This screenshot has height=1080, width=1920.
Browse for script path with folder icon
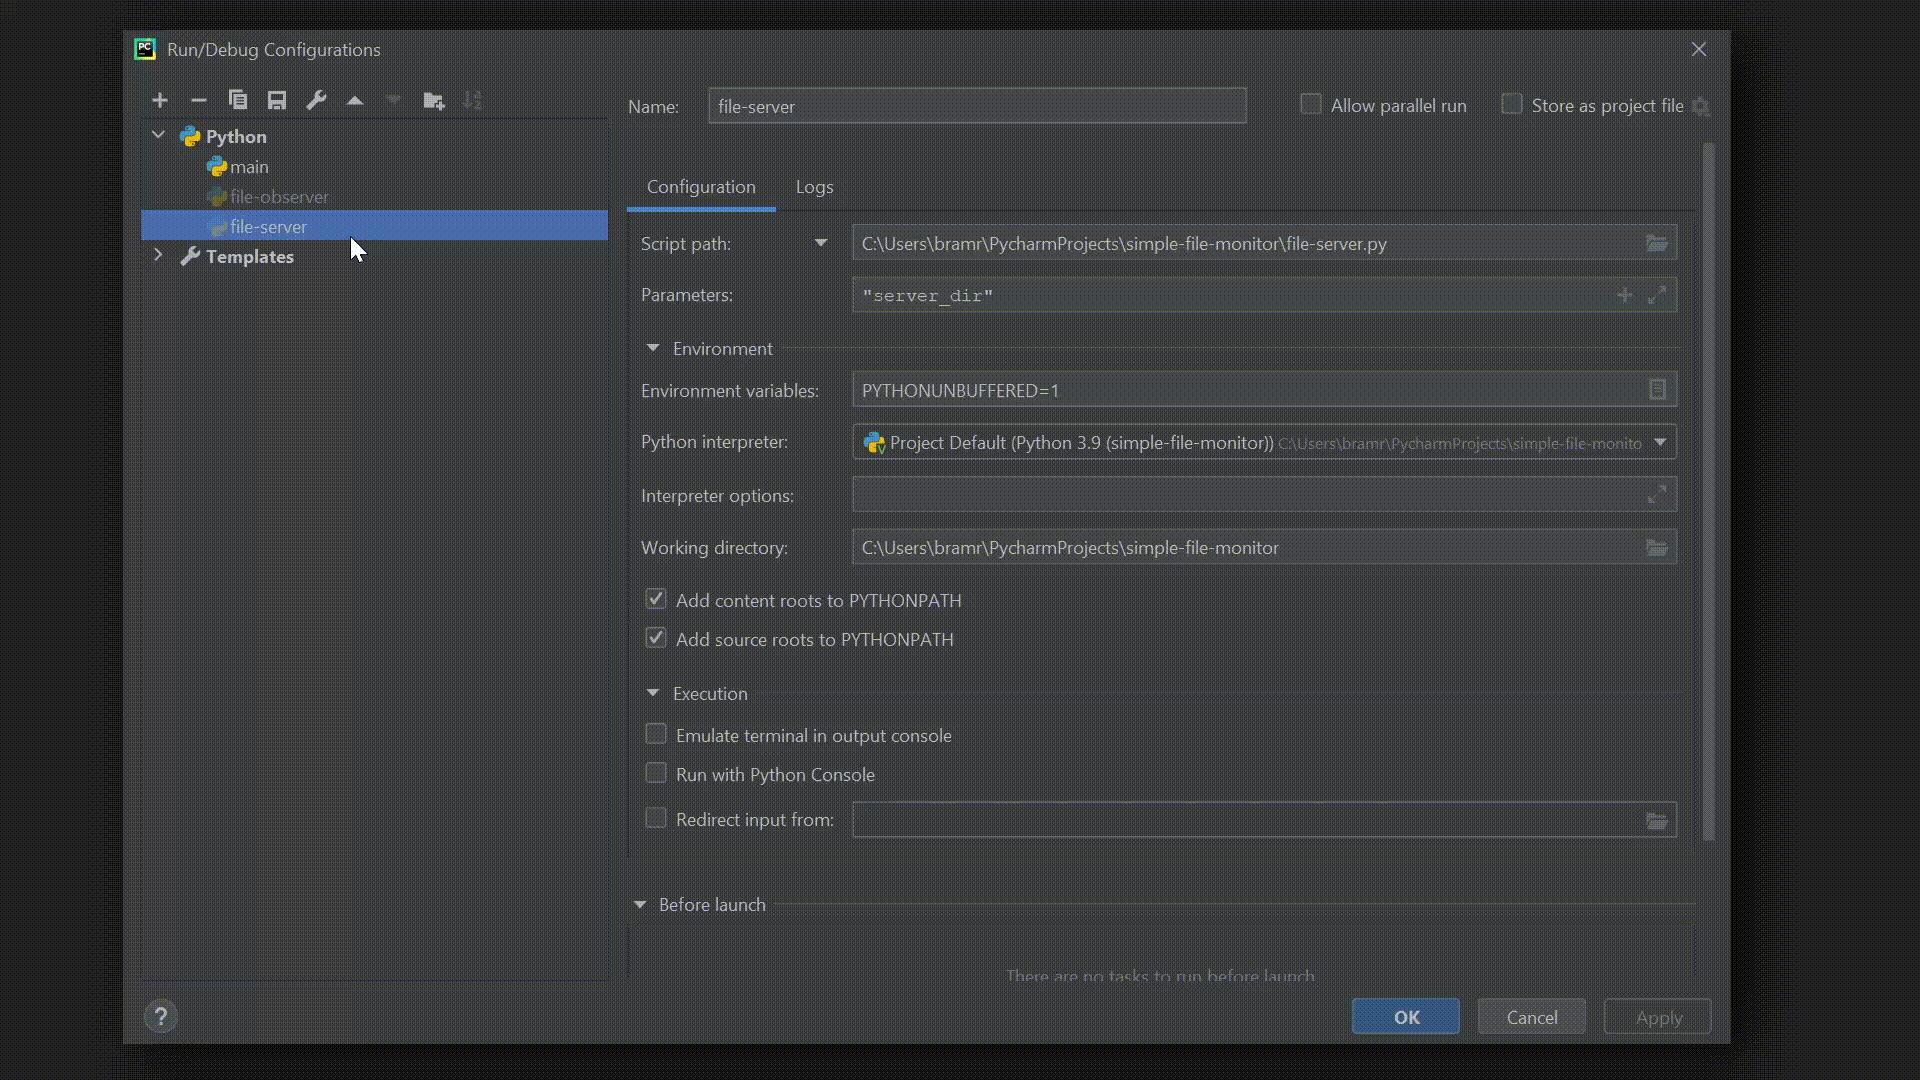tap(1656, 243)
